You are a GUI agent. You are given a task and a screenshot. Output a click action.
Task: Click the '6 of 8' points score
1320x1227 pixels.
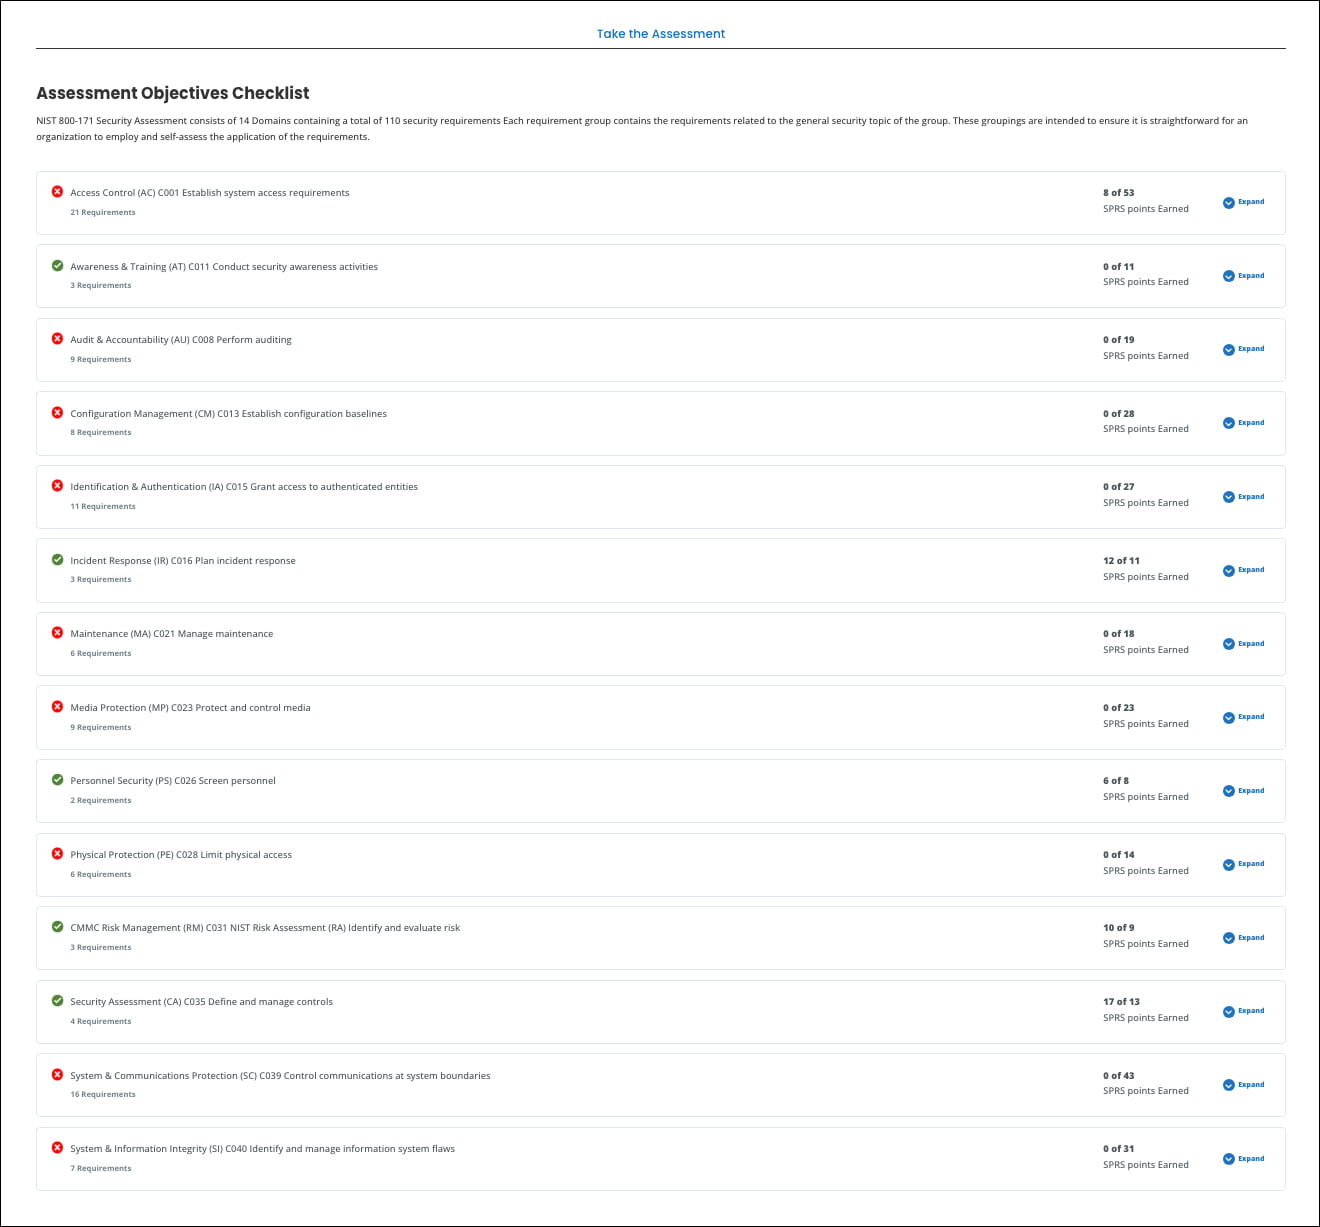1116,781
